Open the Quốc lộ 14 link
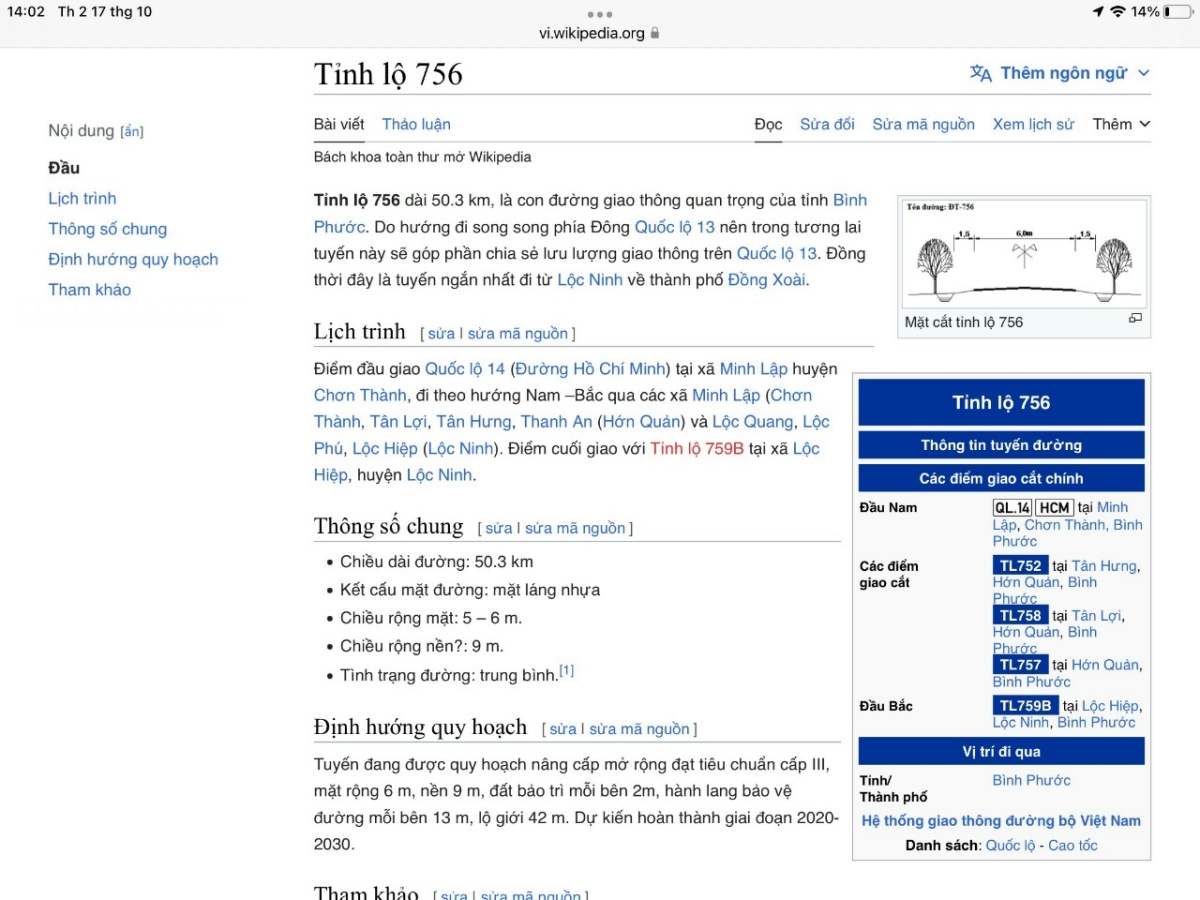Viewport: 1200px width, 900px height. [465, 369]
